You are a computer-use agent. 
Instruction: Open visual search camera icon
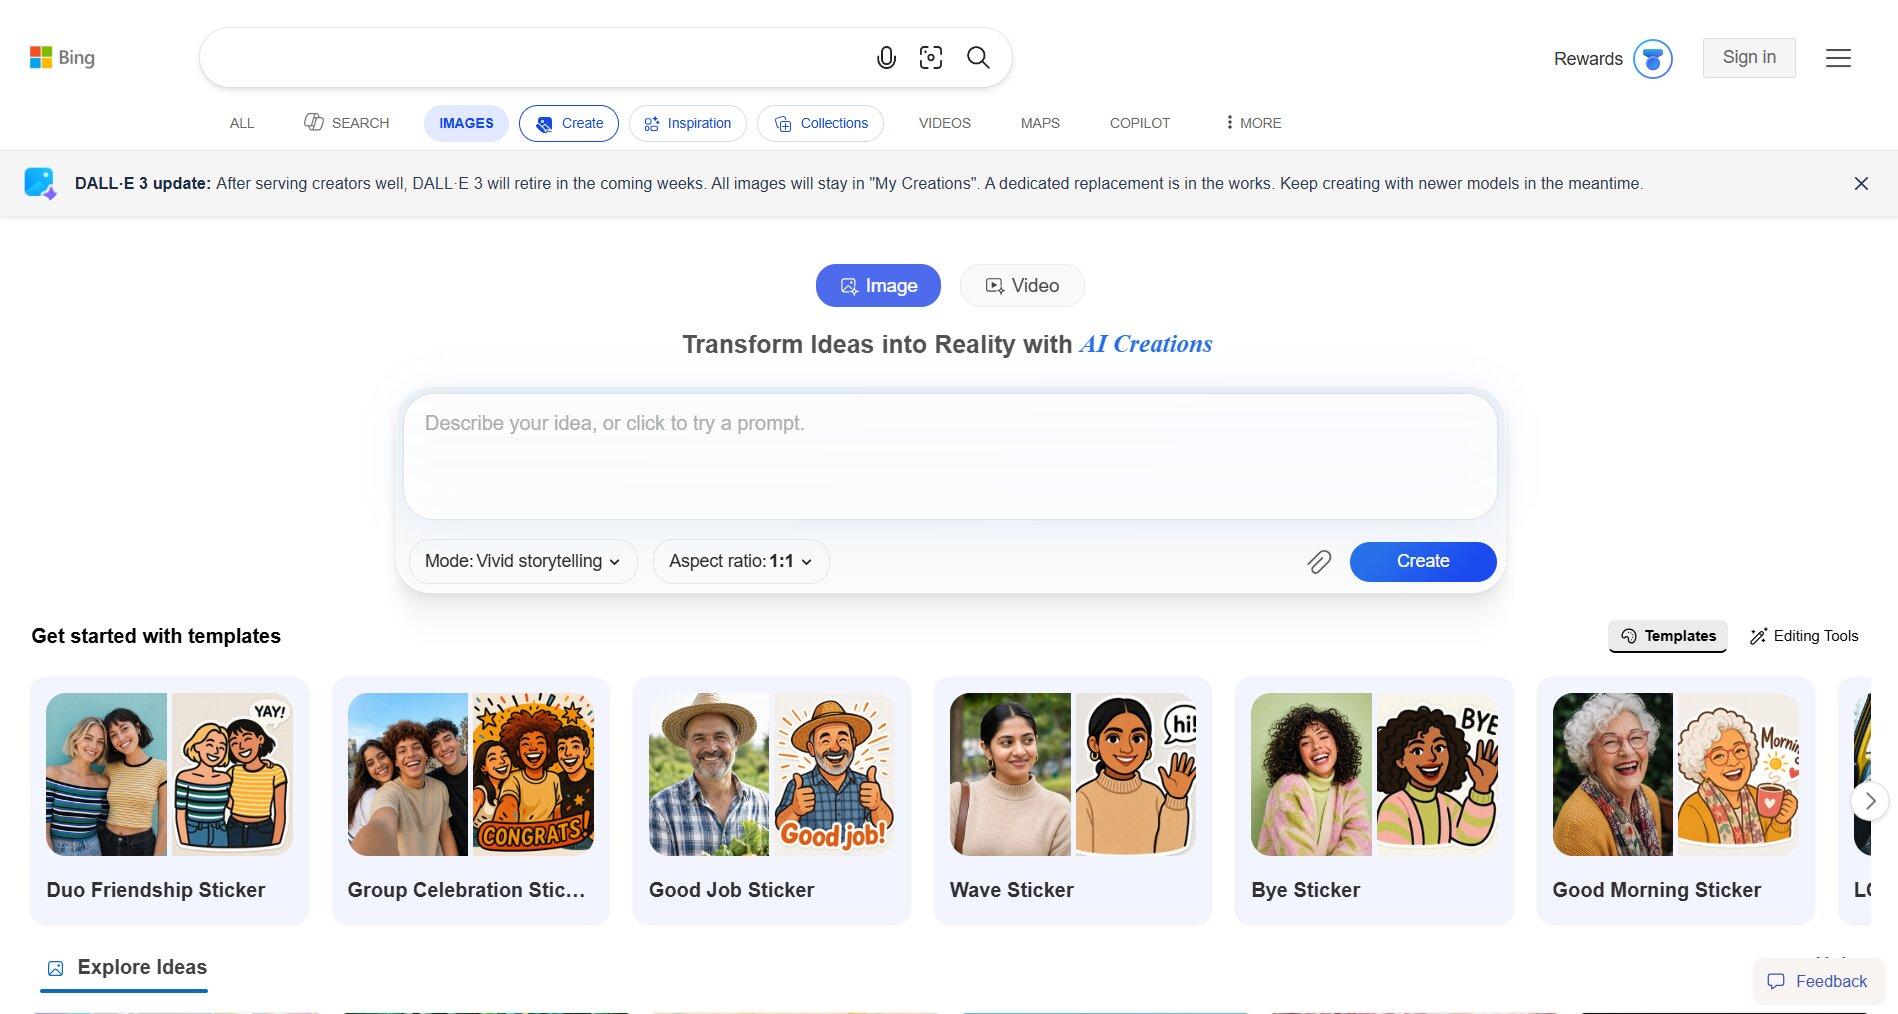click(931, 58)
